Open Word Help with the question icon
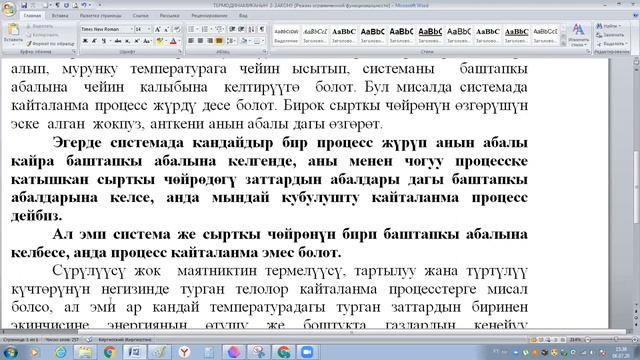The width and height of the screenshot is (640, 360). [x=635, y=16]
